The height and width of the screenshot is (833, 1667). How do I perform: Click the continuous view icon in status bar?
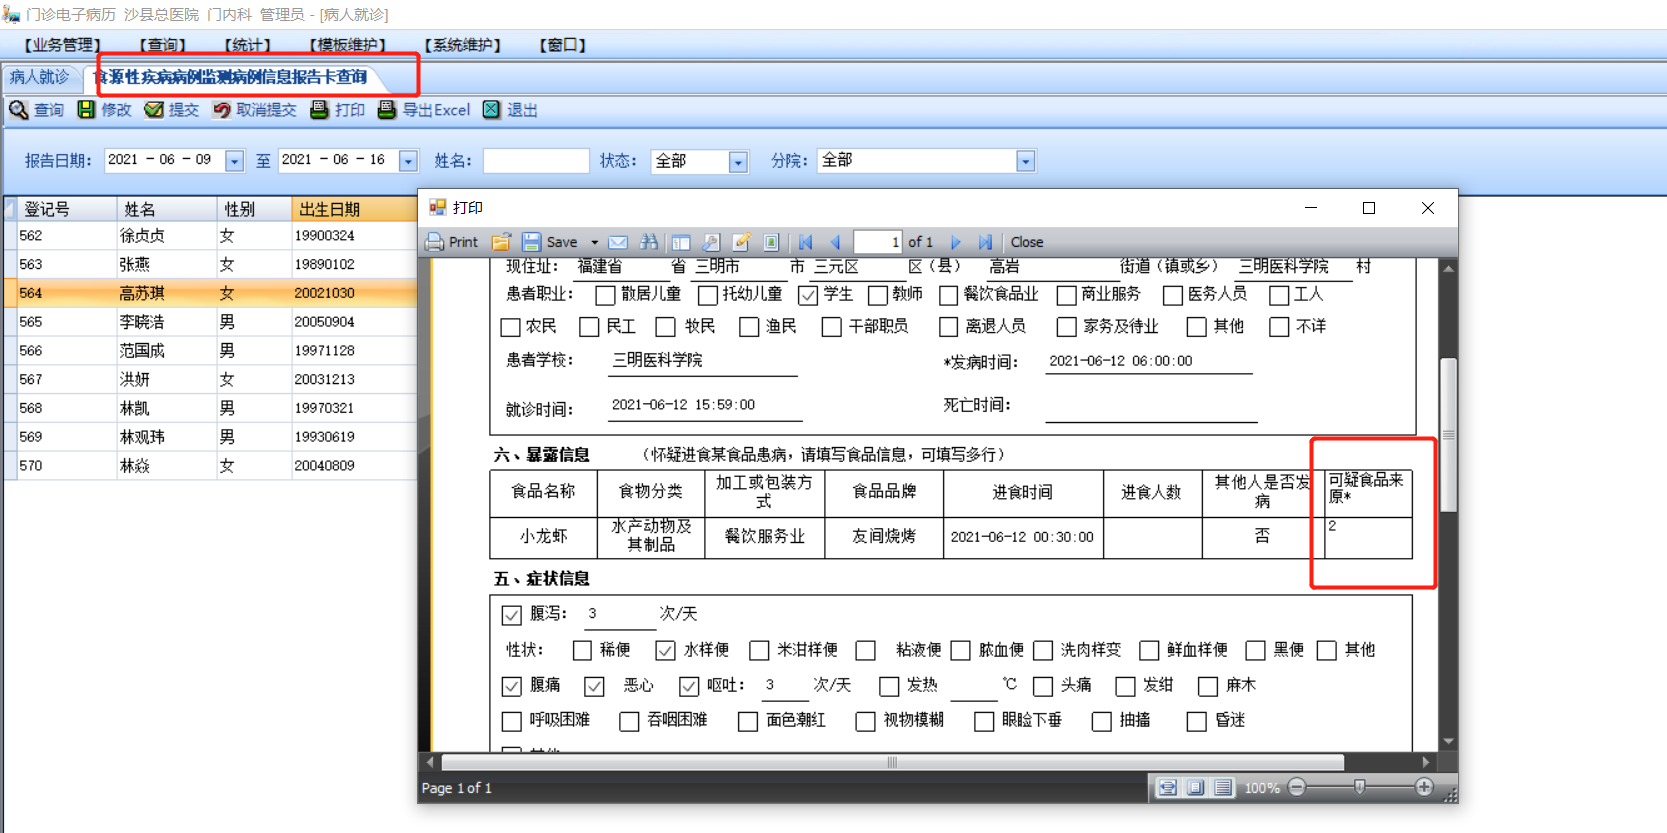tap(1223, 788)
